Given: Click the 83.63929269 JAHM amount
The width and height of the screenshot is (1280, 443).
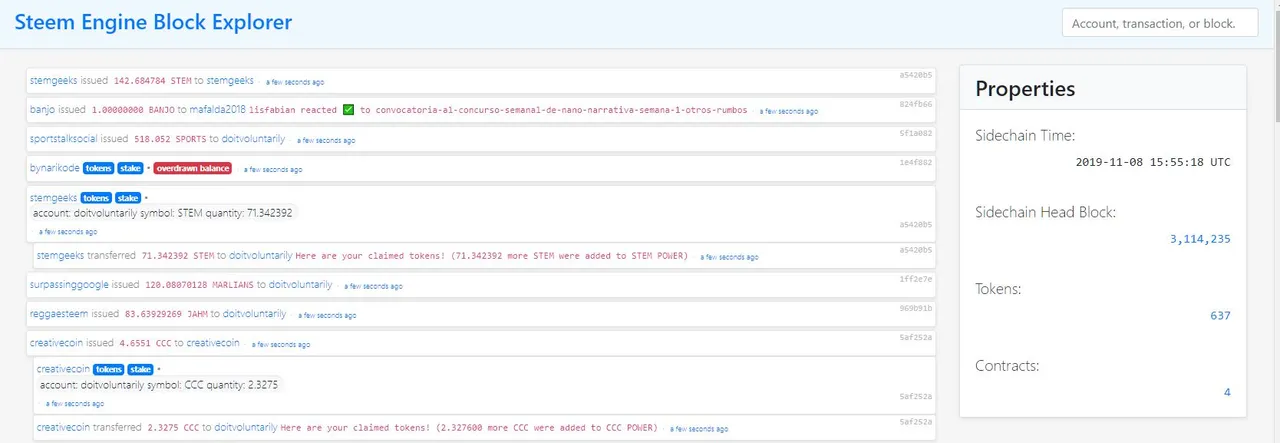Looking at the screenshot, I should pos(165,314).
